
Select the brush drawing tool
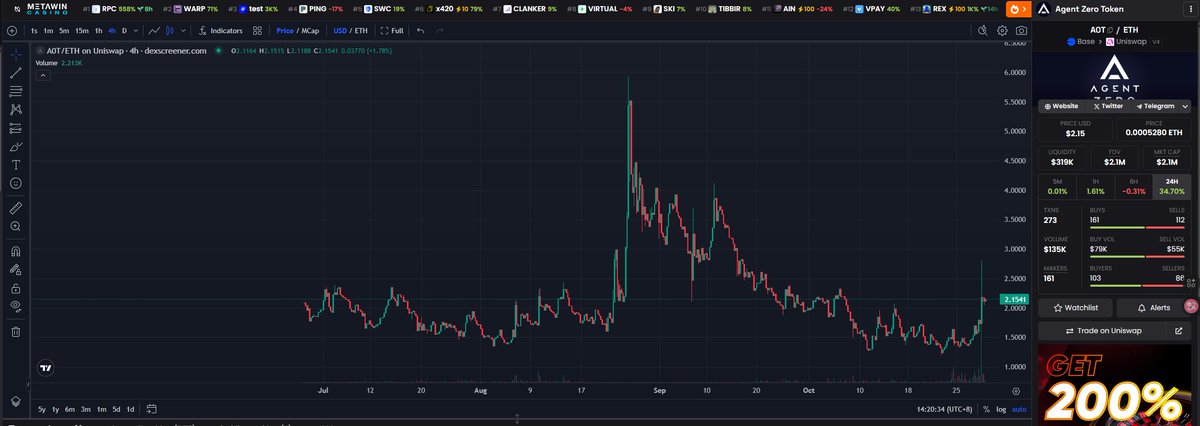(16, 146)
